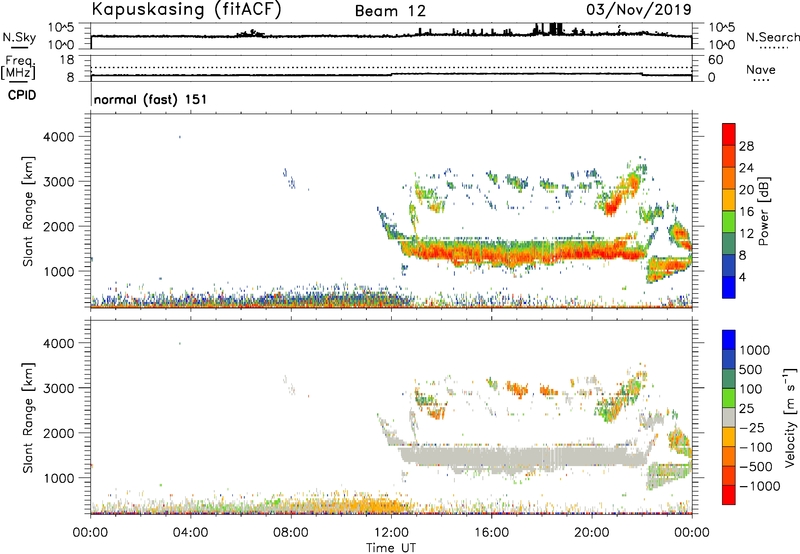
Task: Click the 2000 tick on the power panel
Action: pyautogui.click(x=59, y=226)
